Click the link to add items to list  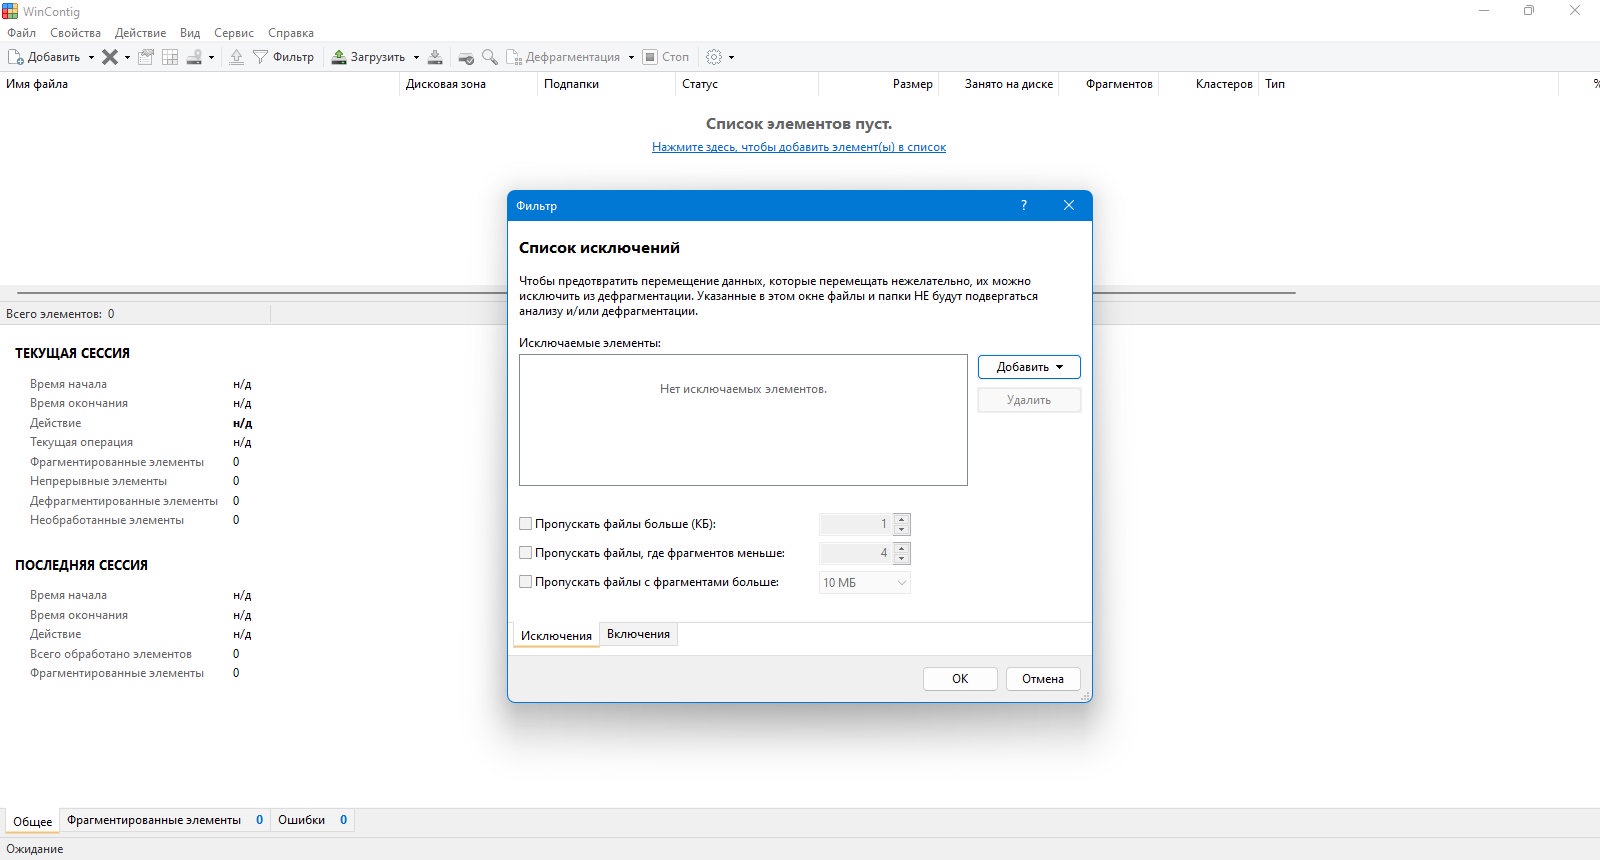(x=799, y=147)
